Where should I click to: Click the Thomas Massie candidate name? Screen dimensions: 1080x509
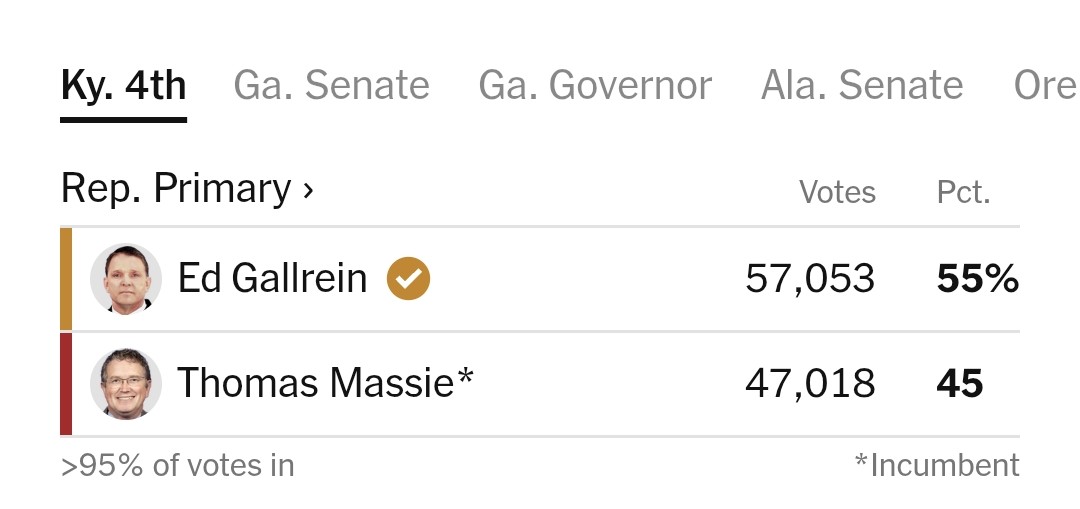[x=326, y=383]
